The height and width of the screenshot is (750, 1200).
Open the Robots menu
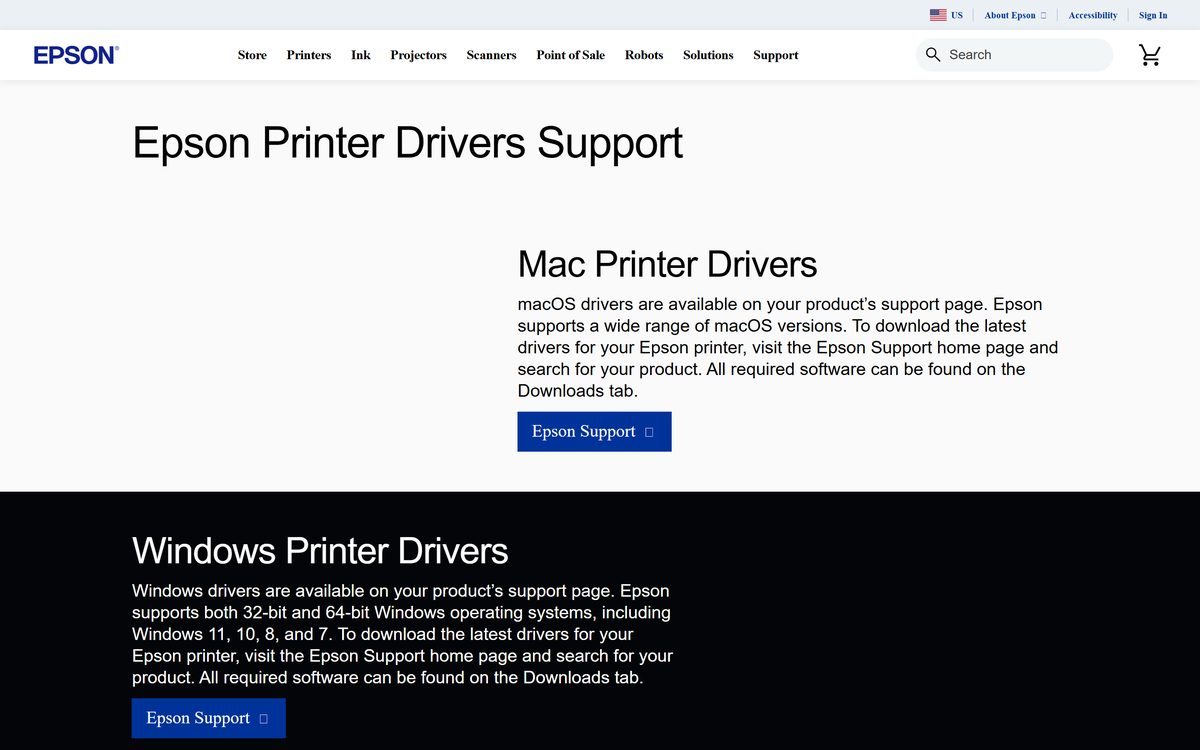pos(644,55)
